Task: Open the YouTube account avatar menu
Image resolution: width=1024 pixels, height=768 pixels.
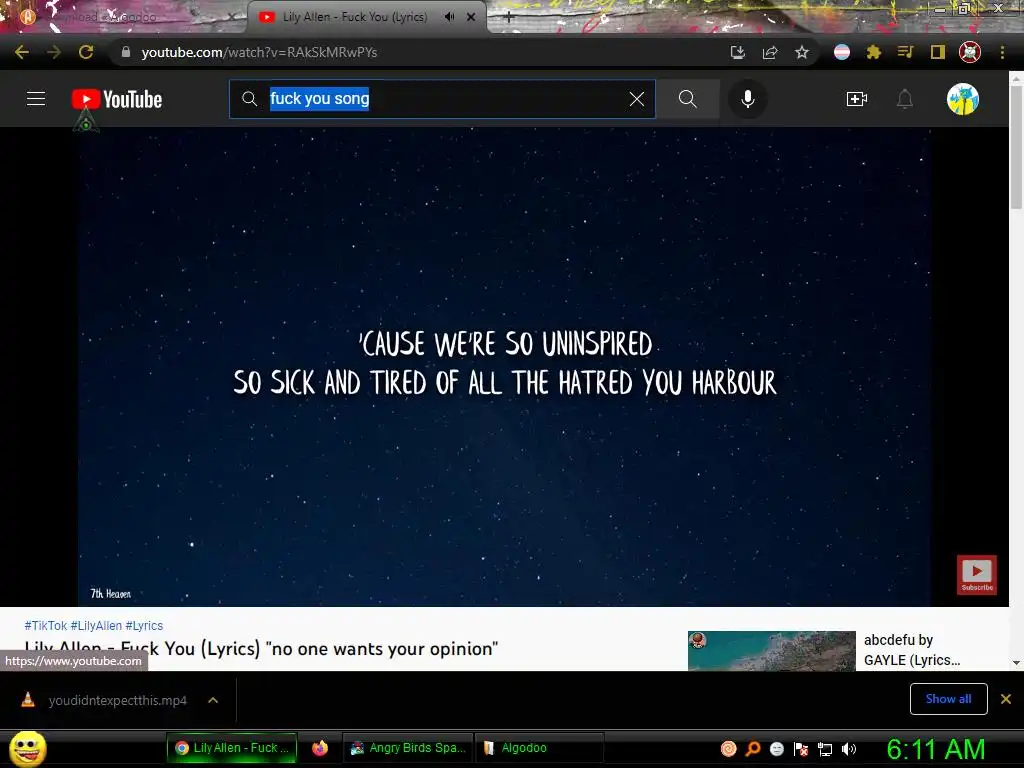Action: [x=963, y=99]
